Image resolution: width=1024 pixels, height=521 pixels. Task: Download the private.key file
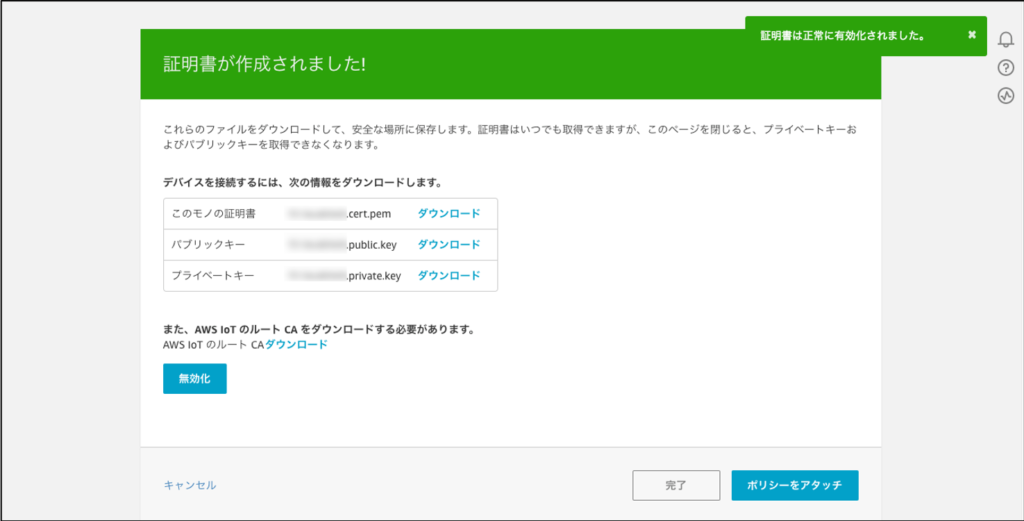pyautogui.click(x=448, y=275)
